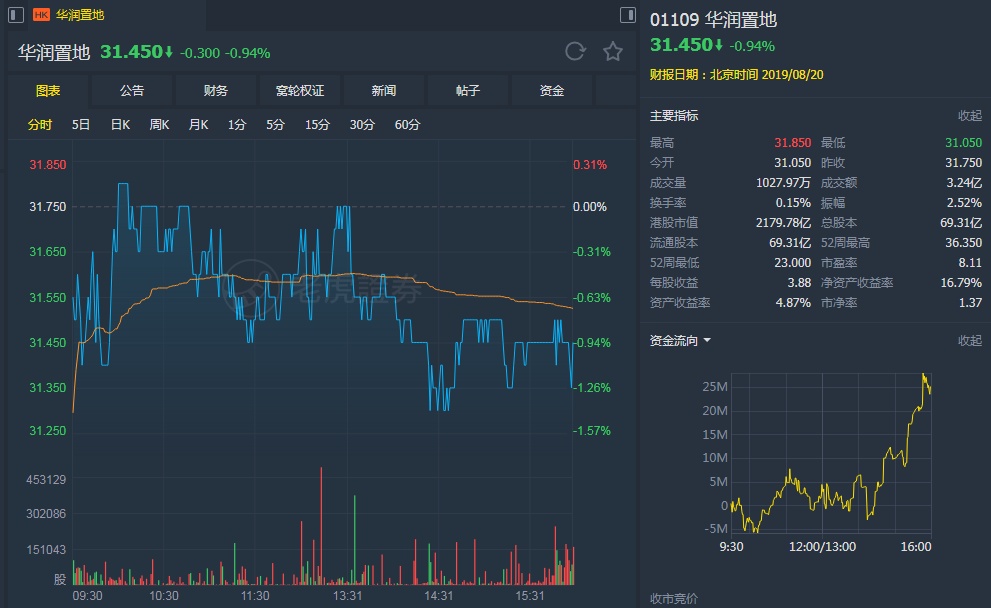Click the 华润置地 title tab
The image size is (991, 608).
tap(80, 15)
